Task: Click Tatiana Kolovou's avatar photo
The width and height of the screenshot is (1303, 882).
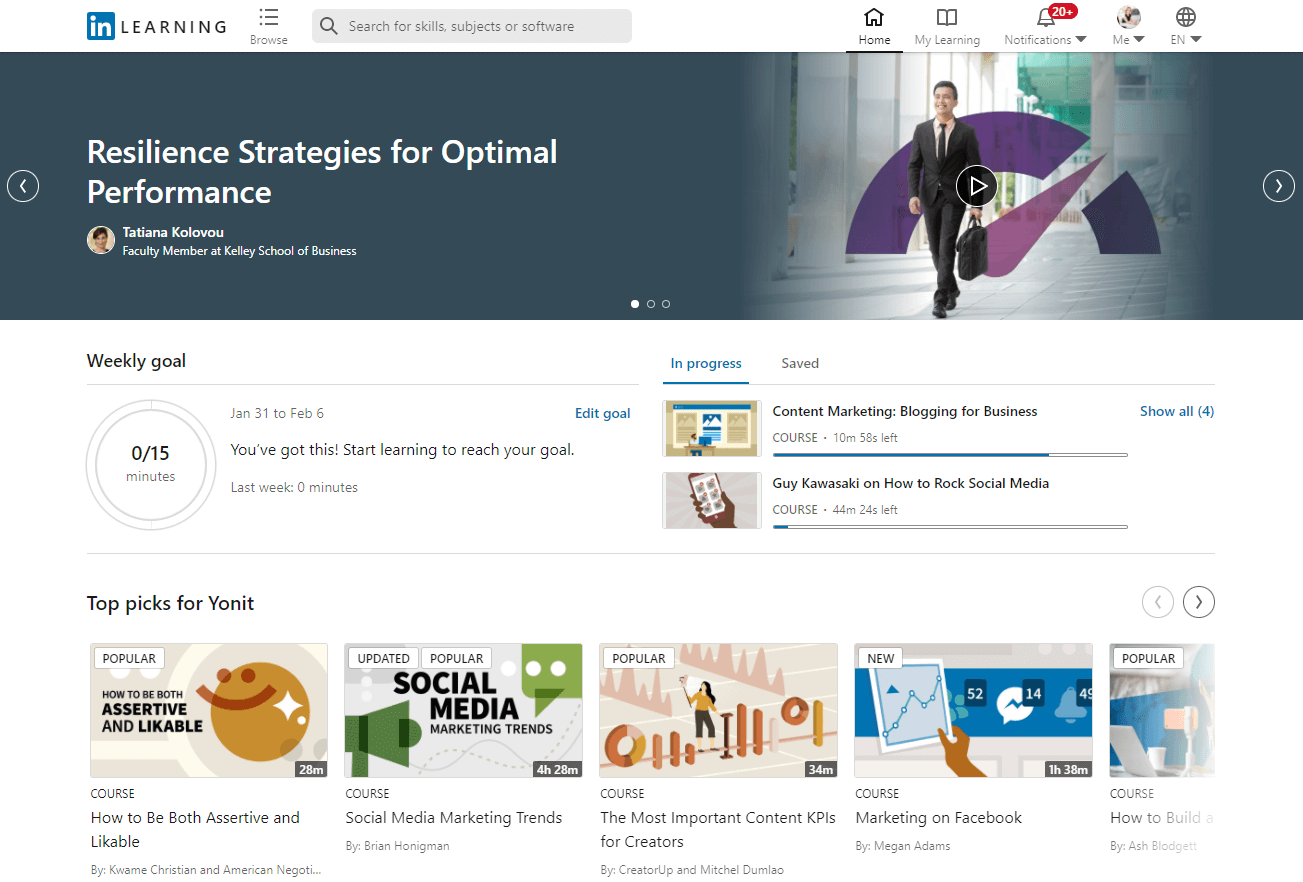Action: click(101, 240)
